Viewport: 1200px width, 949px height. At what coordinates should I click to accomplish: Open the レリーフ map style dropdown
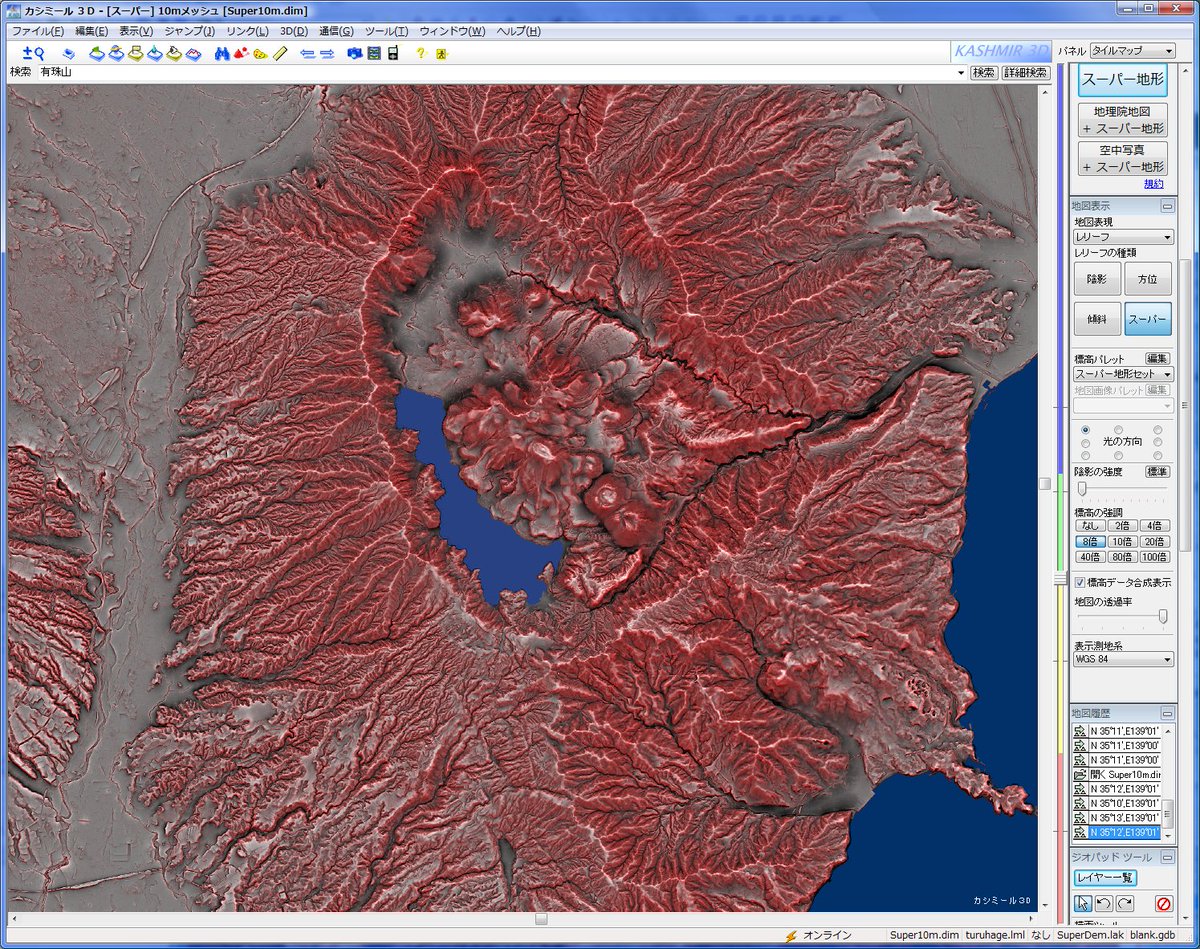click(1123, 237)
